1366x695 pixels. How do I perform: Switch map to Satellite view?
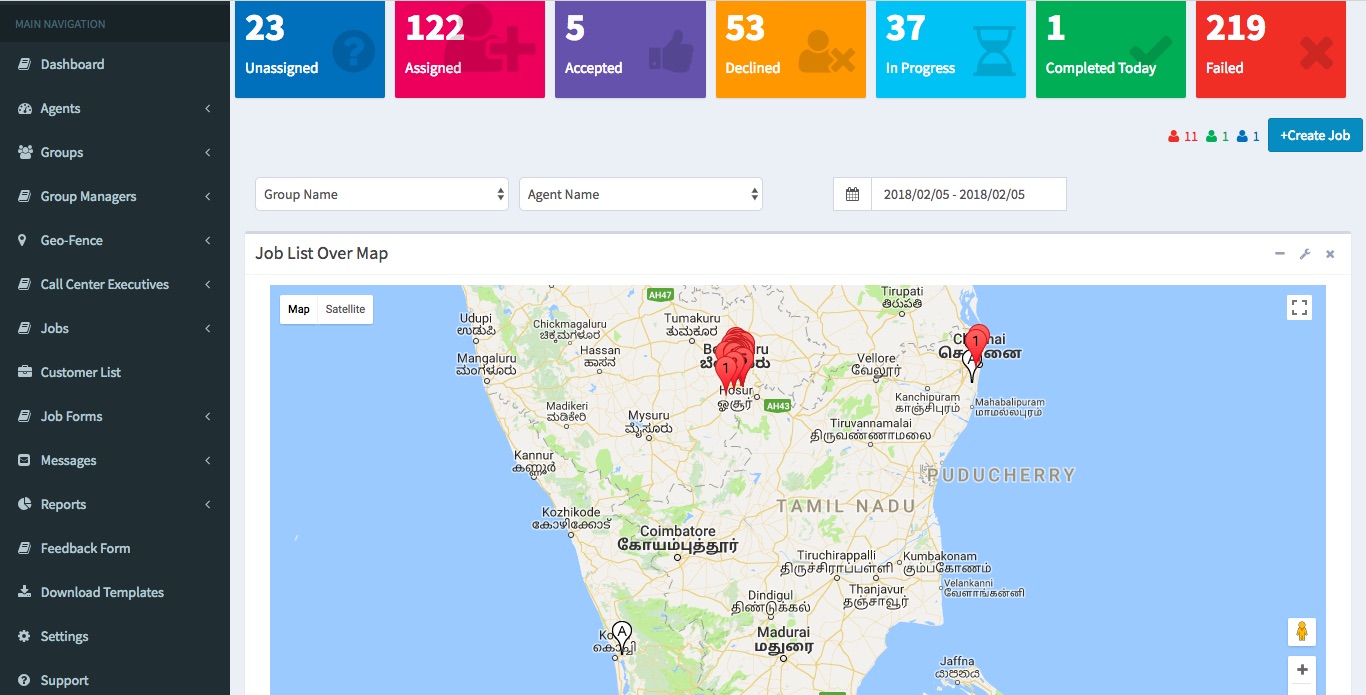(345, 309)
